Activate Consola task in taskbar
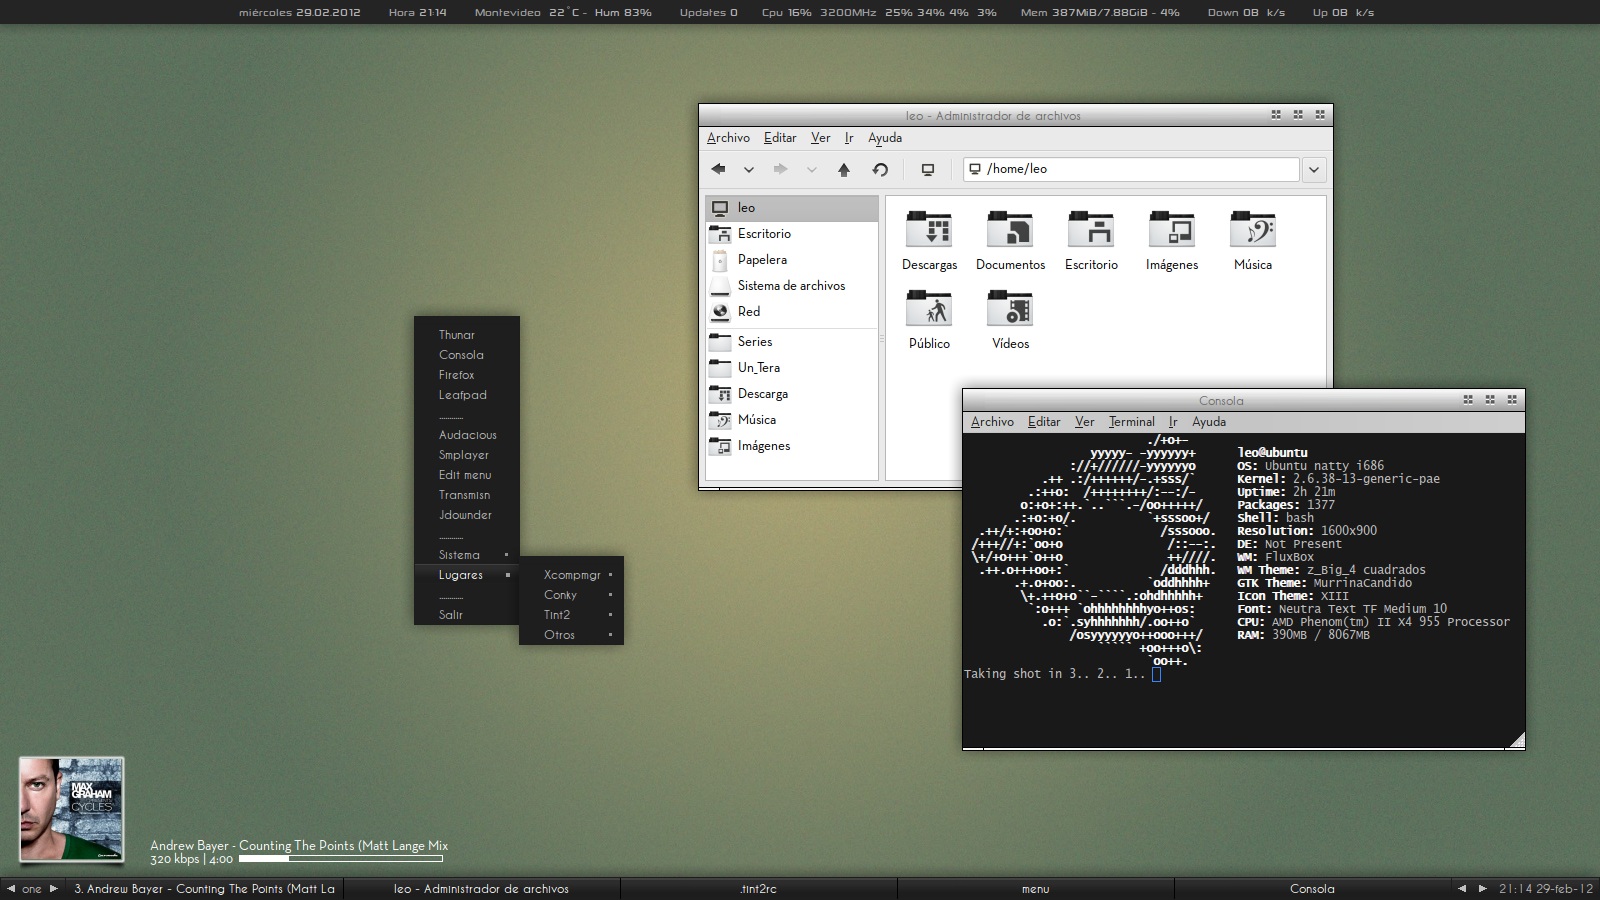This screenshot has height=900, width=1600. [1312, 889]
